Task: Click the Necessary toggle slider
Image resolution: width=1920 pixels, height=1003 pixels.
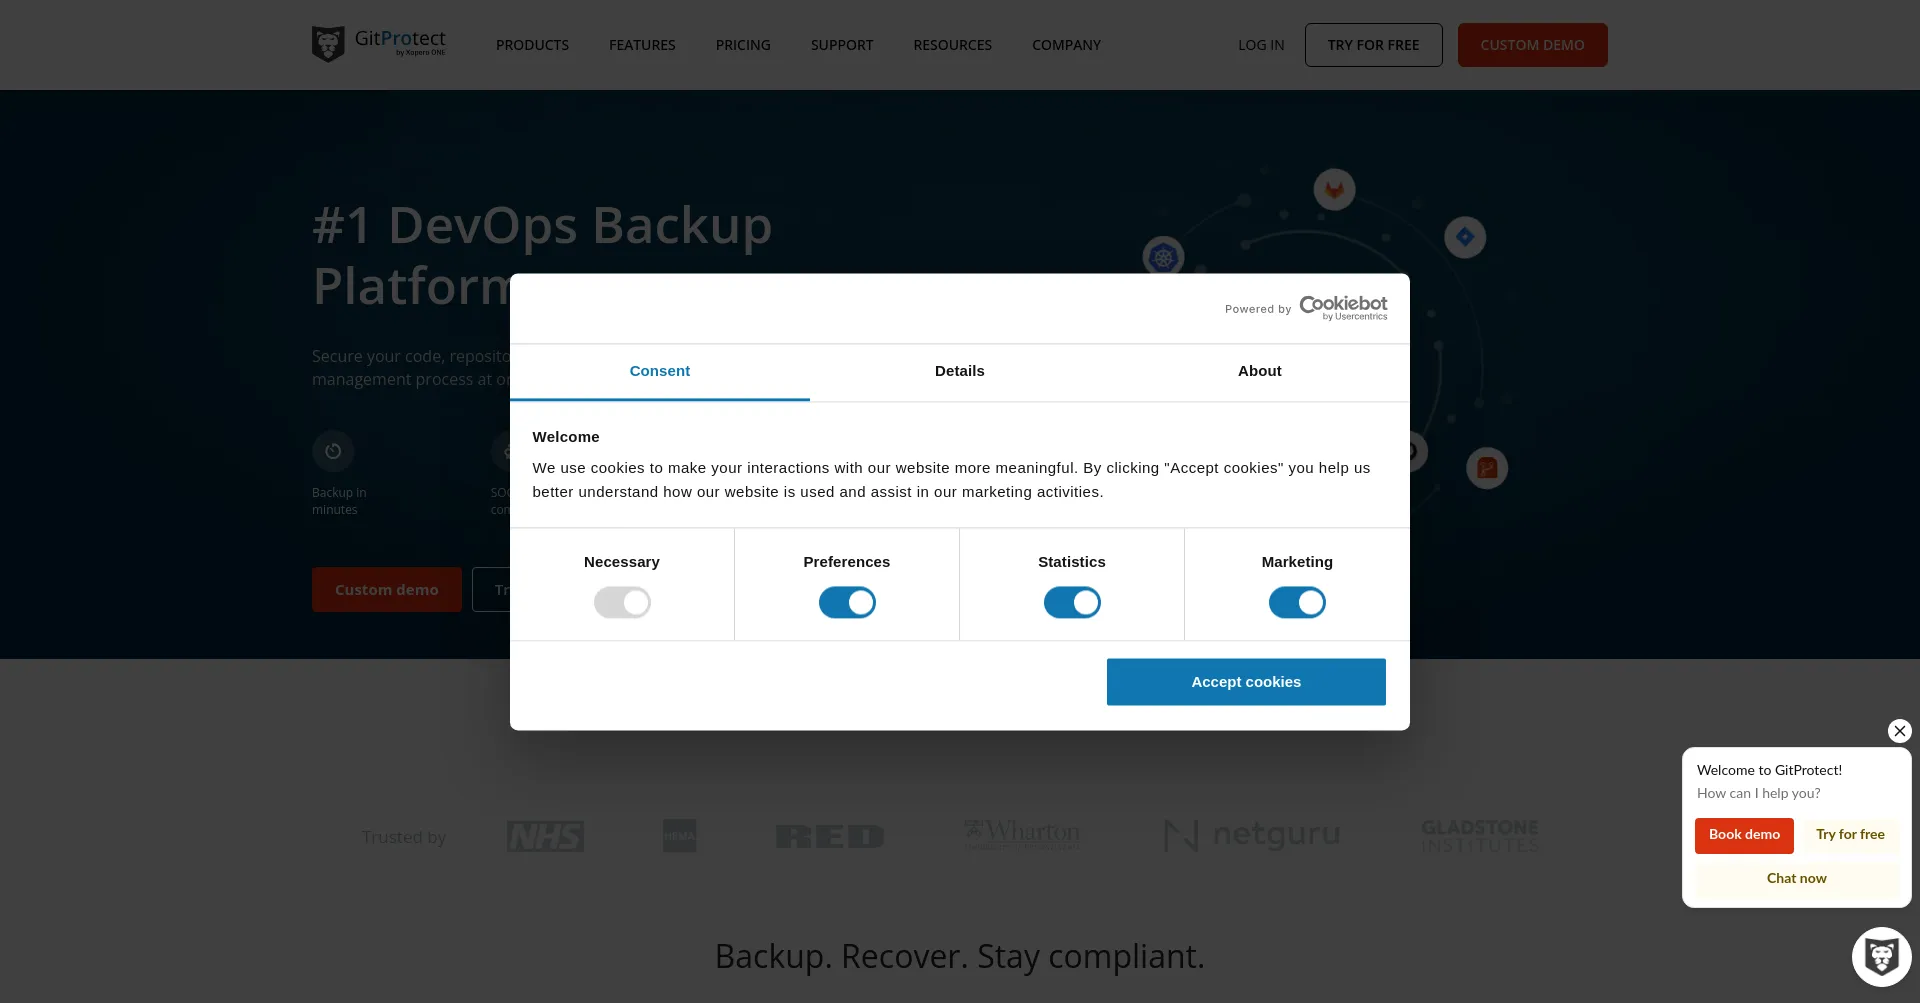Action: [622, 602]
